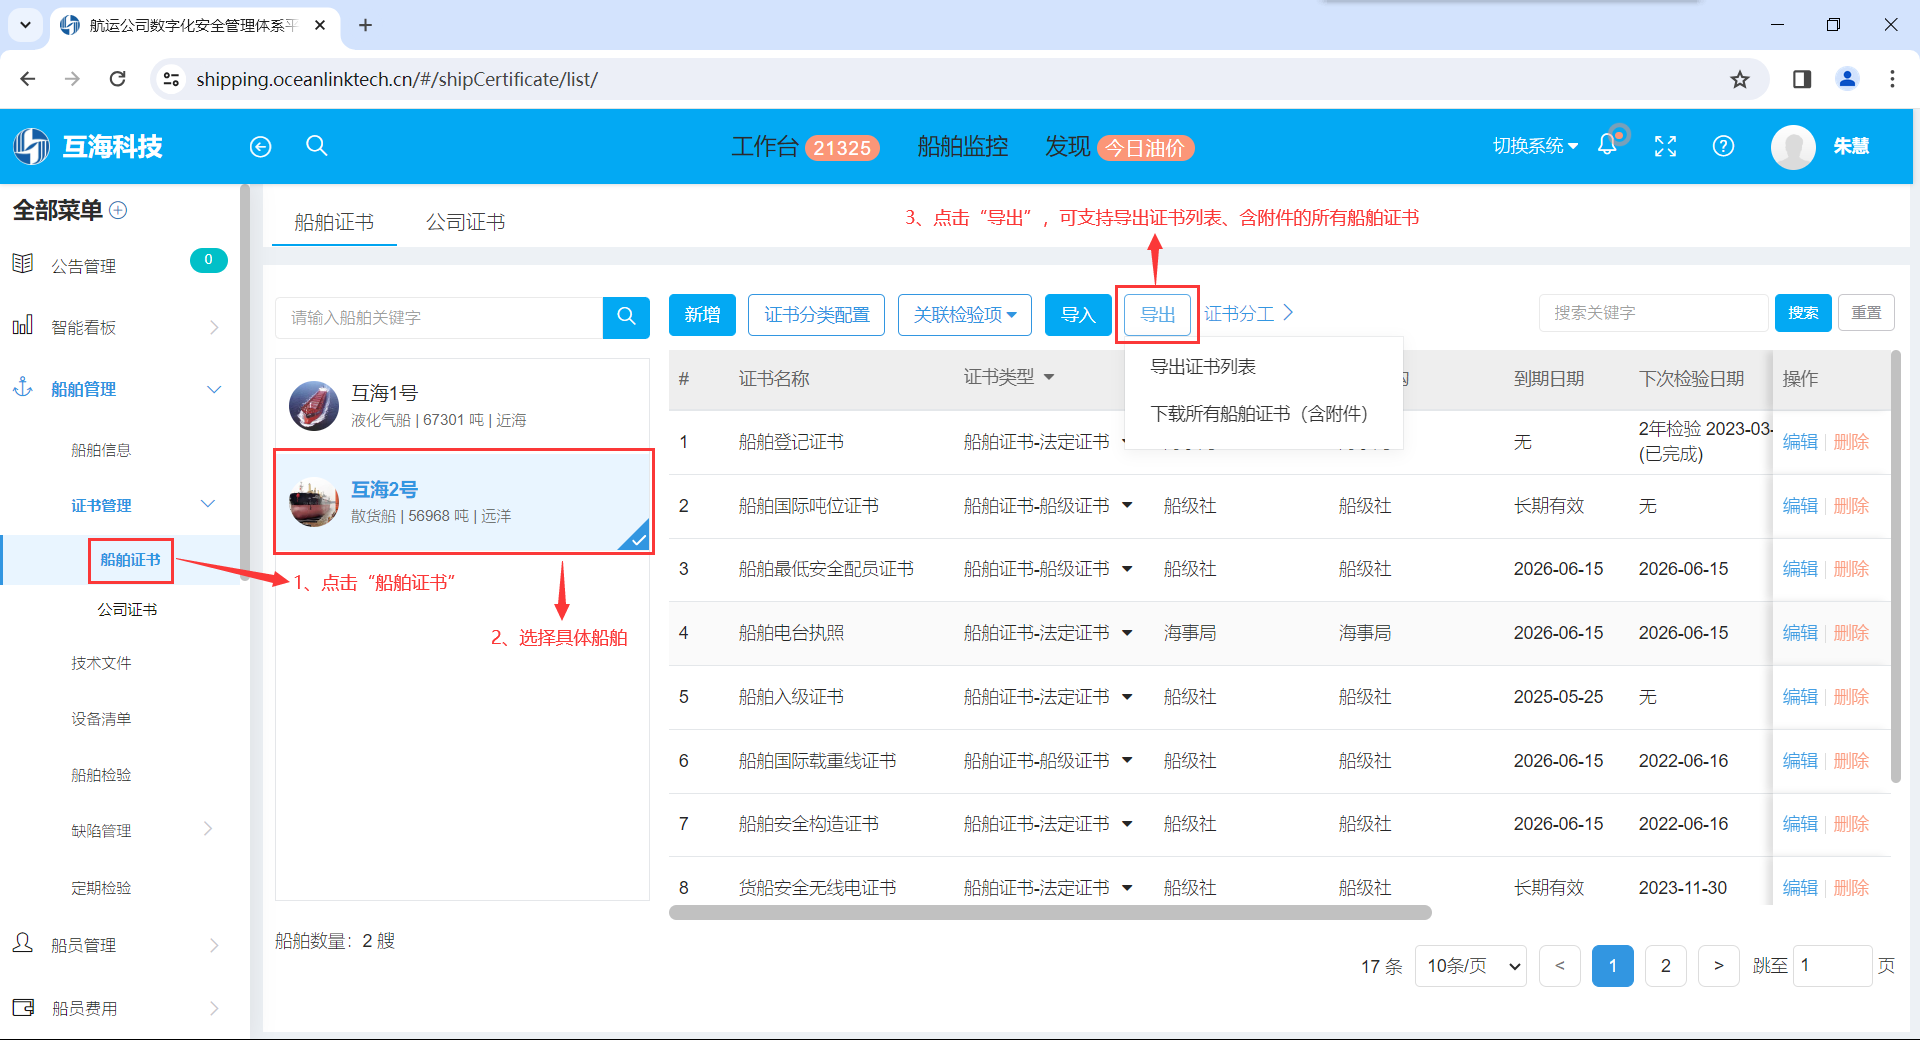Focus the 跳至 page number input
The image size is (1920, 1040).
pos(1832,966)
